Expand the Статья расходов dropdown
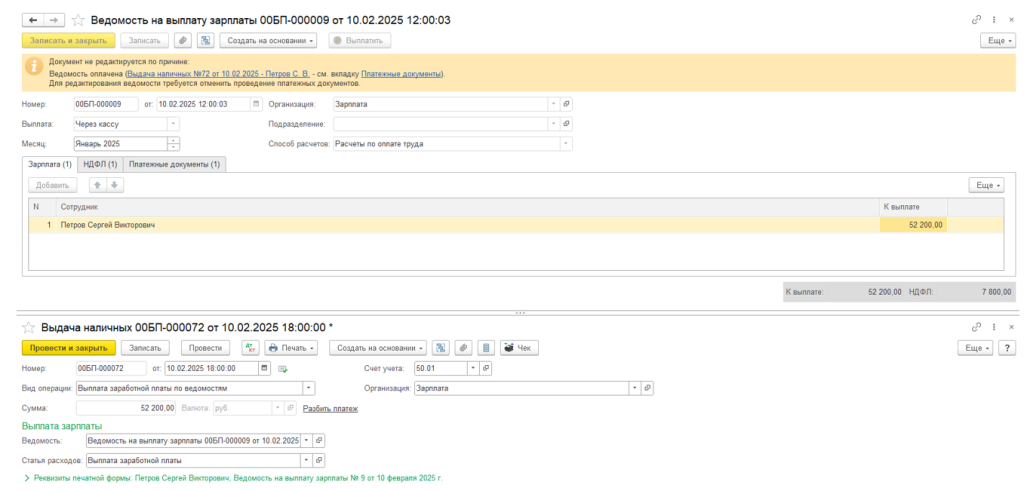Screen dimensions: 1024x491 tap(307, 460)
